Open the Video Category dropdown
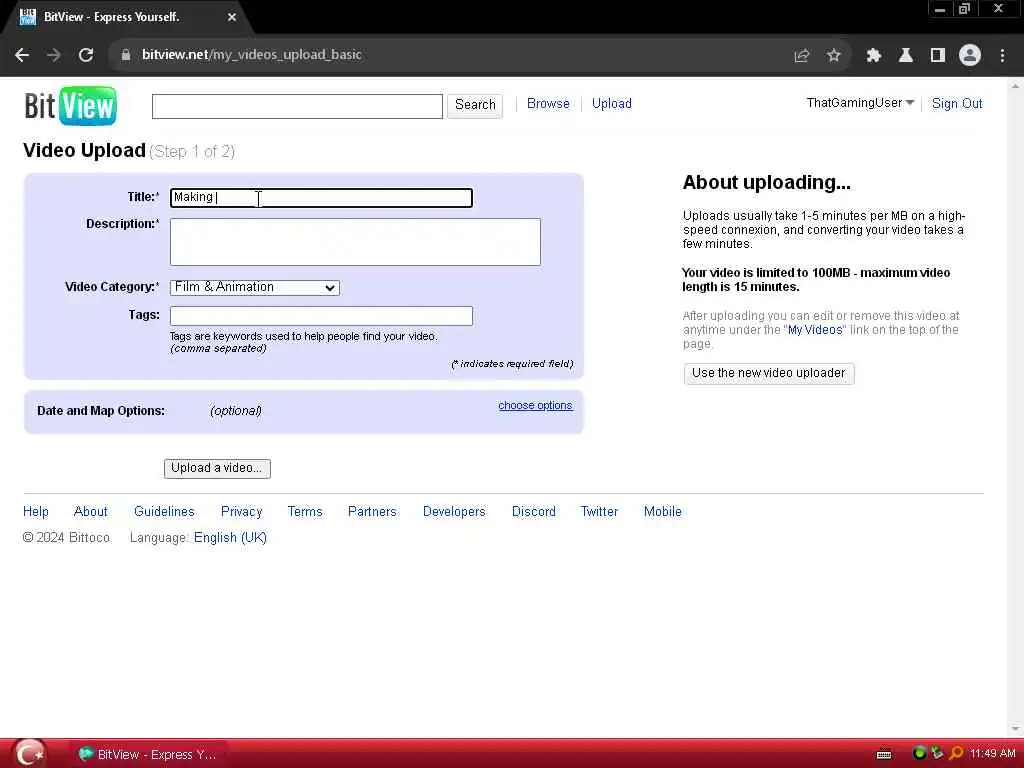 (x=255, y=287)
